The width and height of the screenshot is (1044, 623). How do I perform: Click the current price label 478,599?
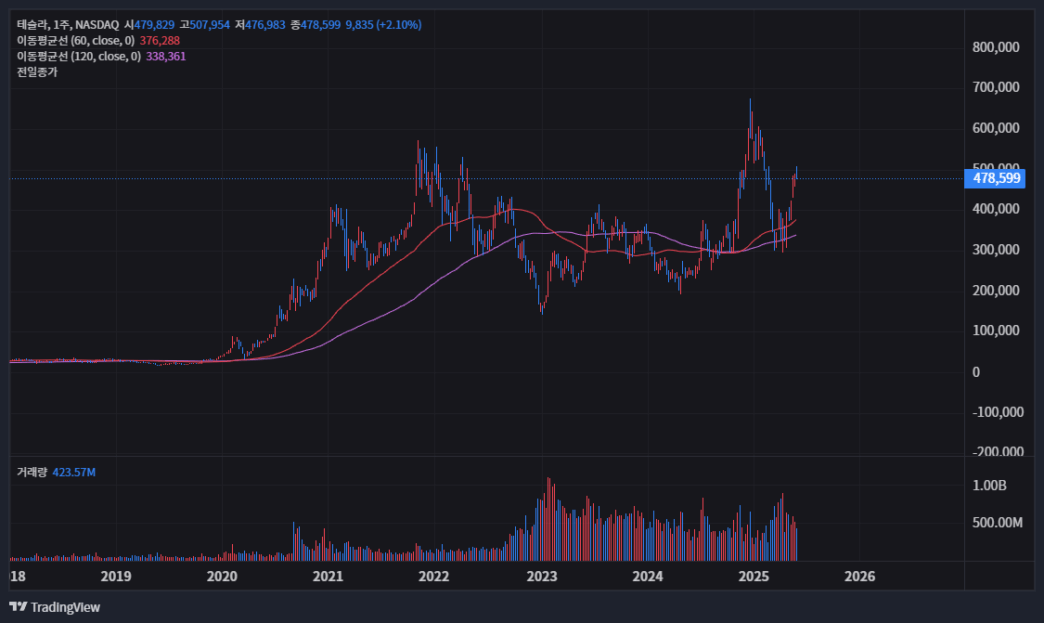coord(995,178)
